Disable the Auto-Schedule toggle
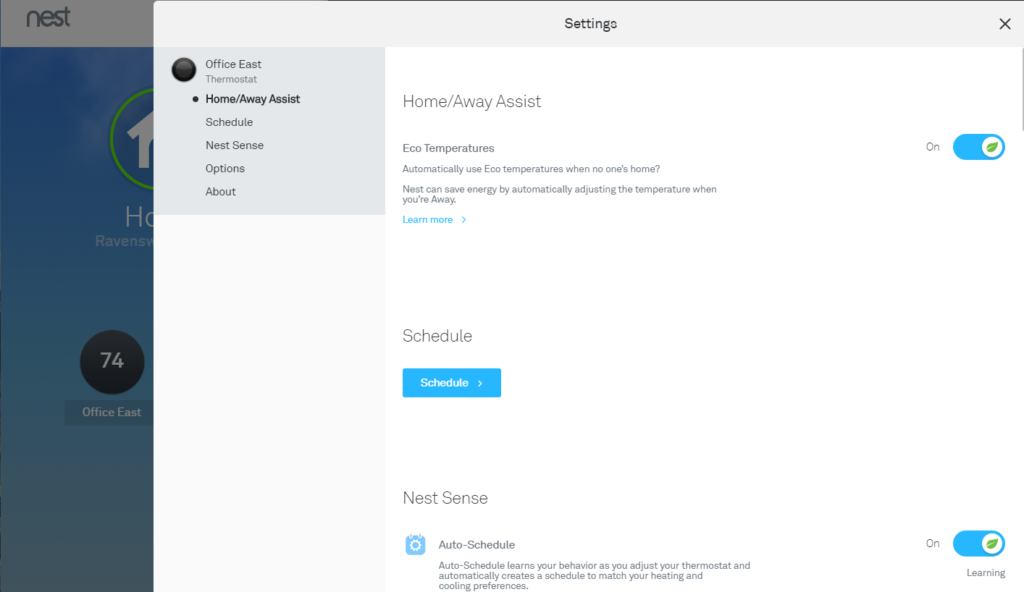Screen dimensions: 1024x592 (x=978, y=544)
